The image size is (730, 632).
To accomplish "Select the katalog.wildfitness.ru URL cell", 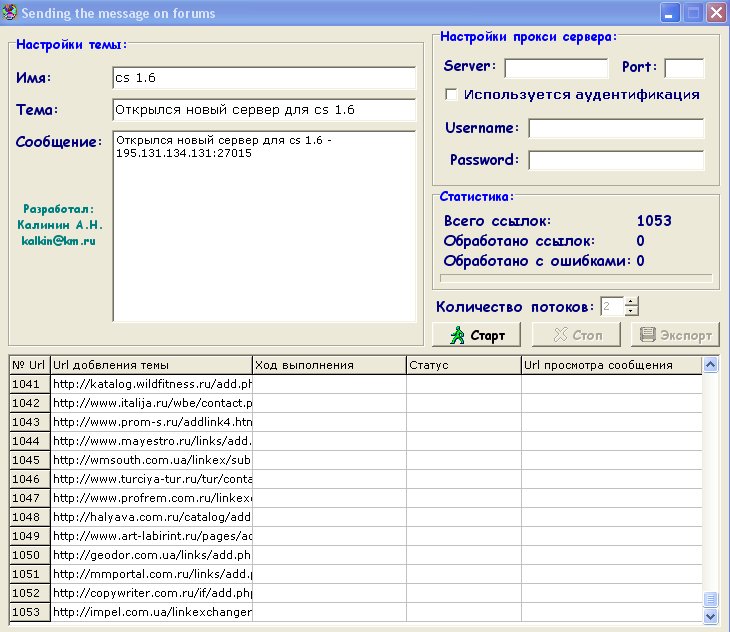I will (151, 384).
